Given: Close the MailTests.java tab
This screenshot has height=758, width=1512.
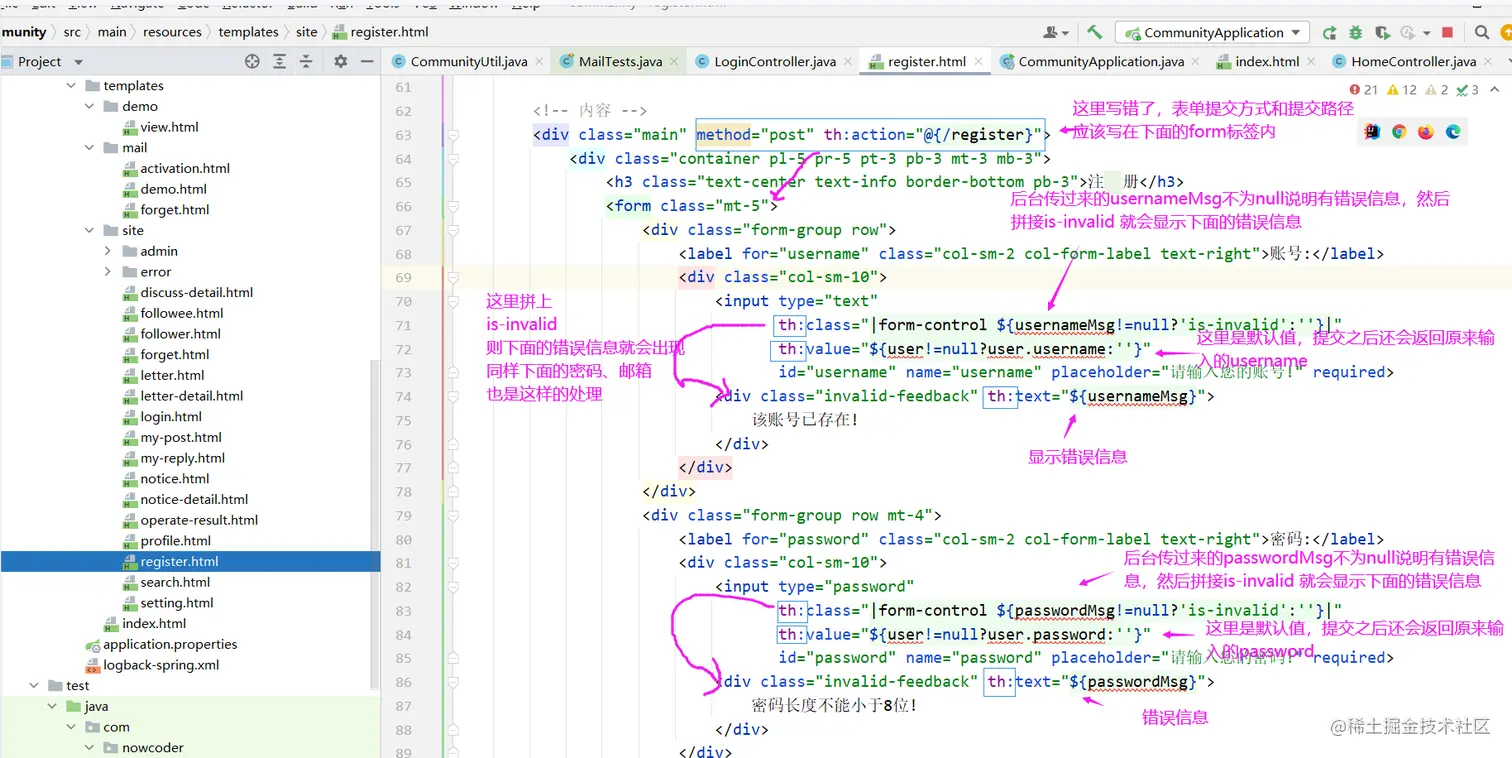Looking at the screenshot, I should click(x=675, y=61).
